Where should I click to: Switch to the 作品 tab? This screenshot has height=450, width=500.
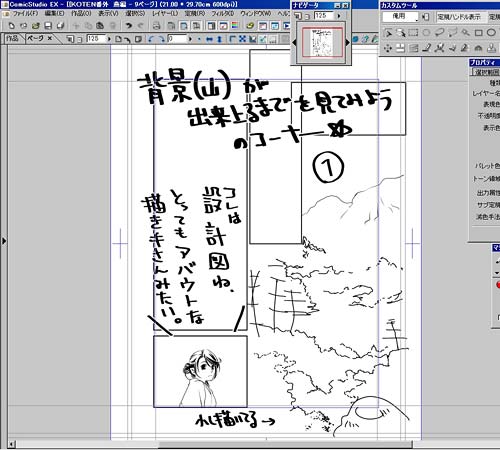point(12,39)
